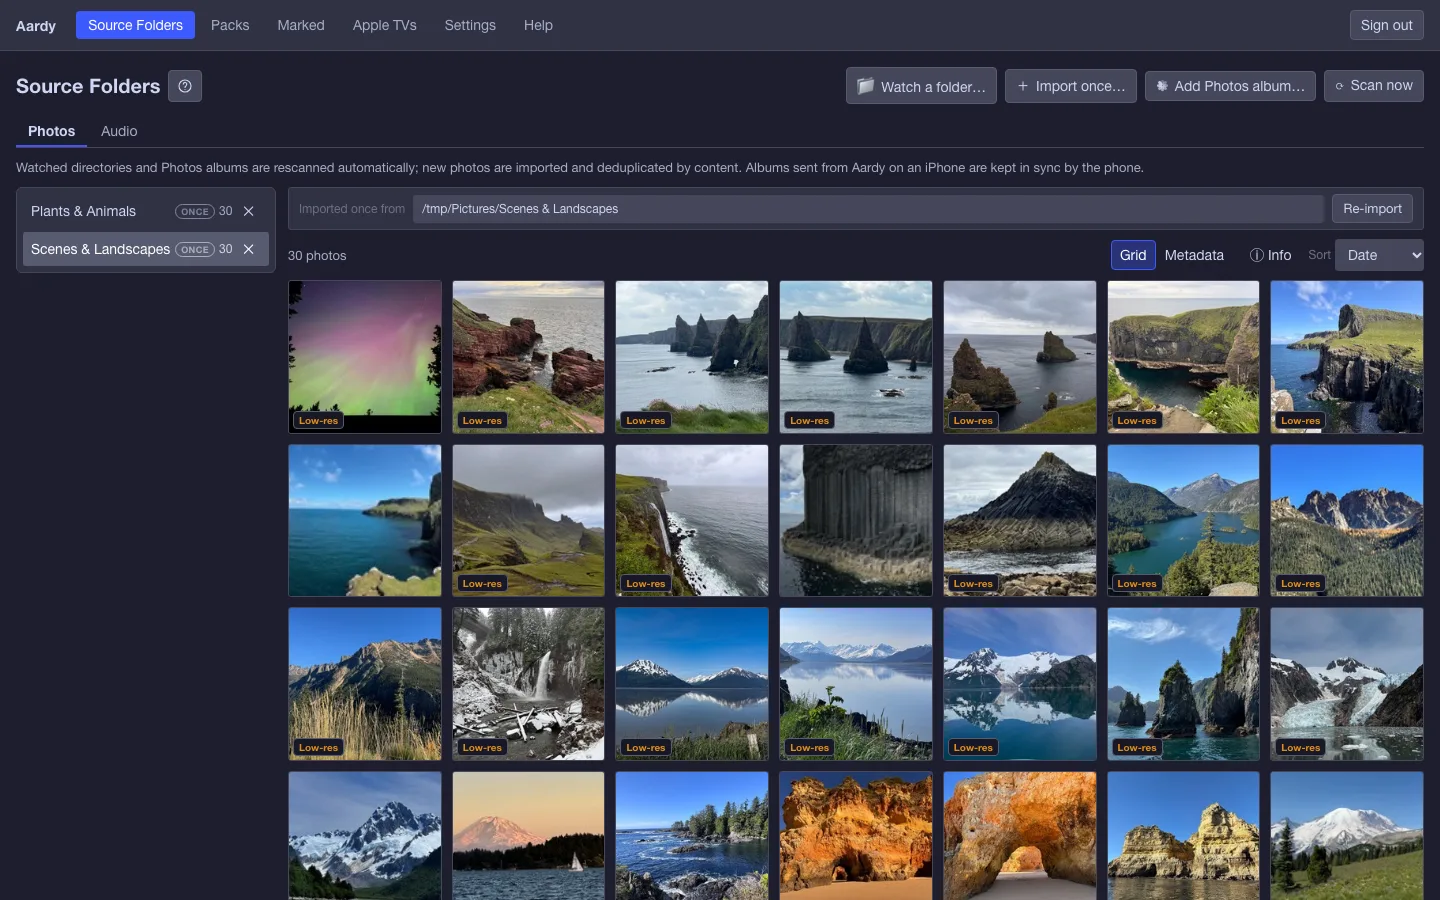This screenshot has width=1440, height=900.
Task: Open the basalt columns cave thumbnail
Action: pyautogui.click(x=856, y=520)
